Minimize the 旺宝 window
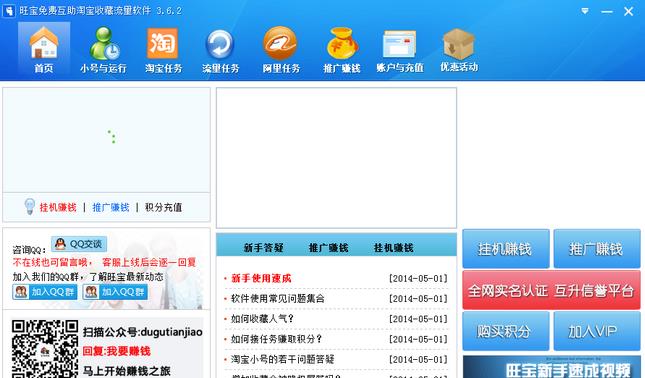The image size is (645, 378). 607,12
